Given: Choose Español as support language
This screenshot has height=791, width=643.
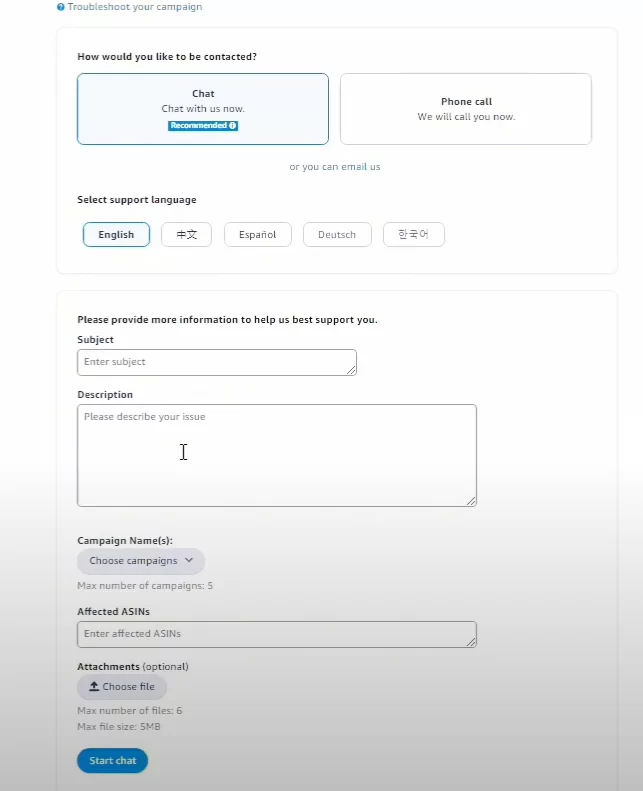Looking at the screenshot, I should (x=258, y=235).
